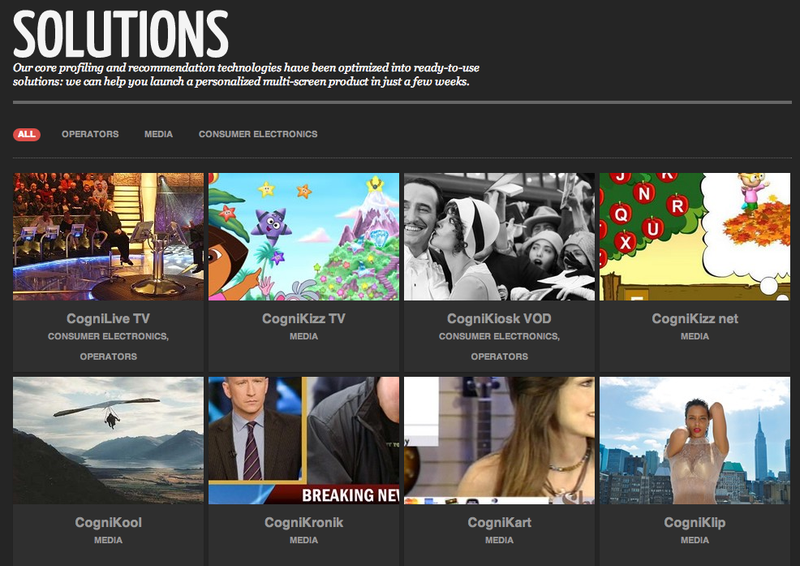The height and width of the screenshot is (566, 800).
Task: Open the CogniKart thumbnail image
Action: (x=499, y=440)
